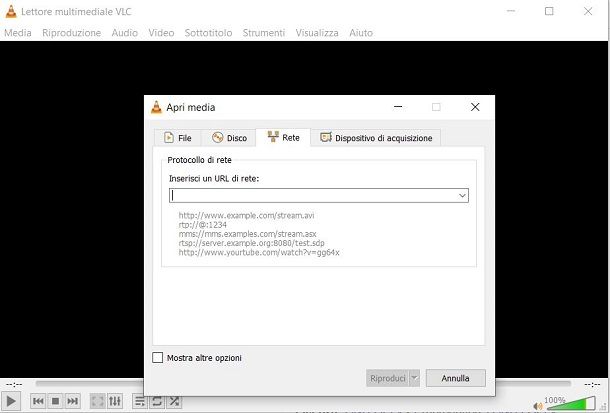Viewport: 610px width, 413px height.
Task: Toggle the playlist view icon
Action: [x=139, y=401]
